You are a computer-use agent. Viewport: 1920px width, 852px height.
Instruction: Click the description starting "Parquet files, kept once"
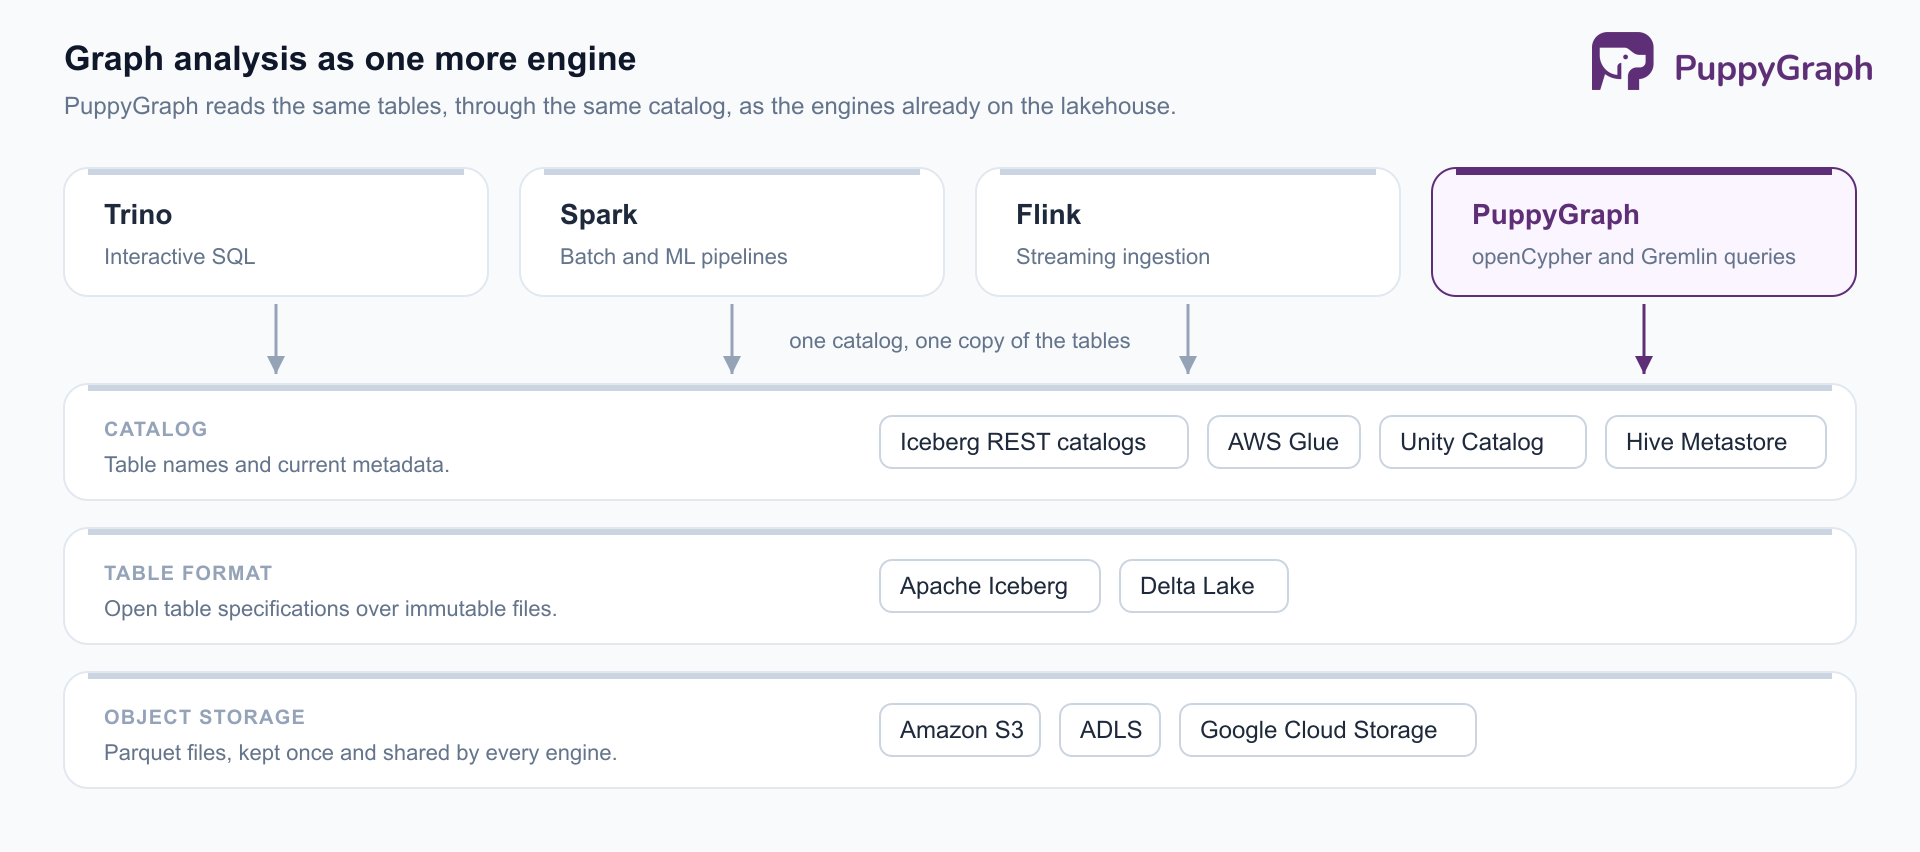(x=361, y=753)
